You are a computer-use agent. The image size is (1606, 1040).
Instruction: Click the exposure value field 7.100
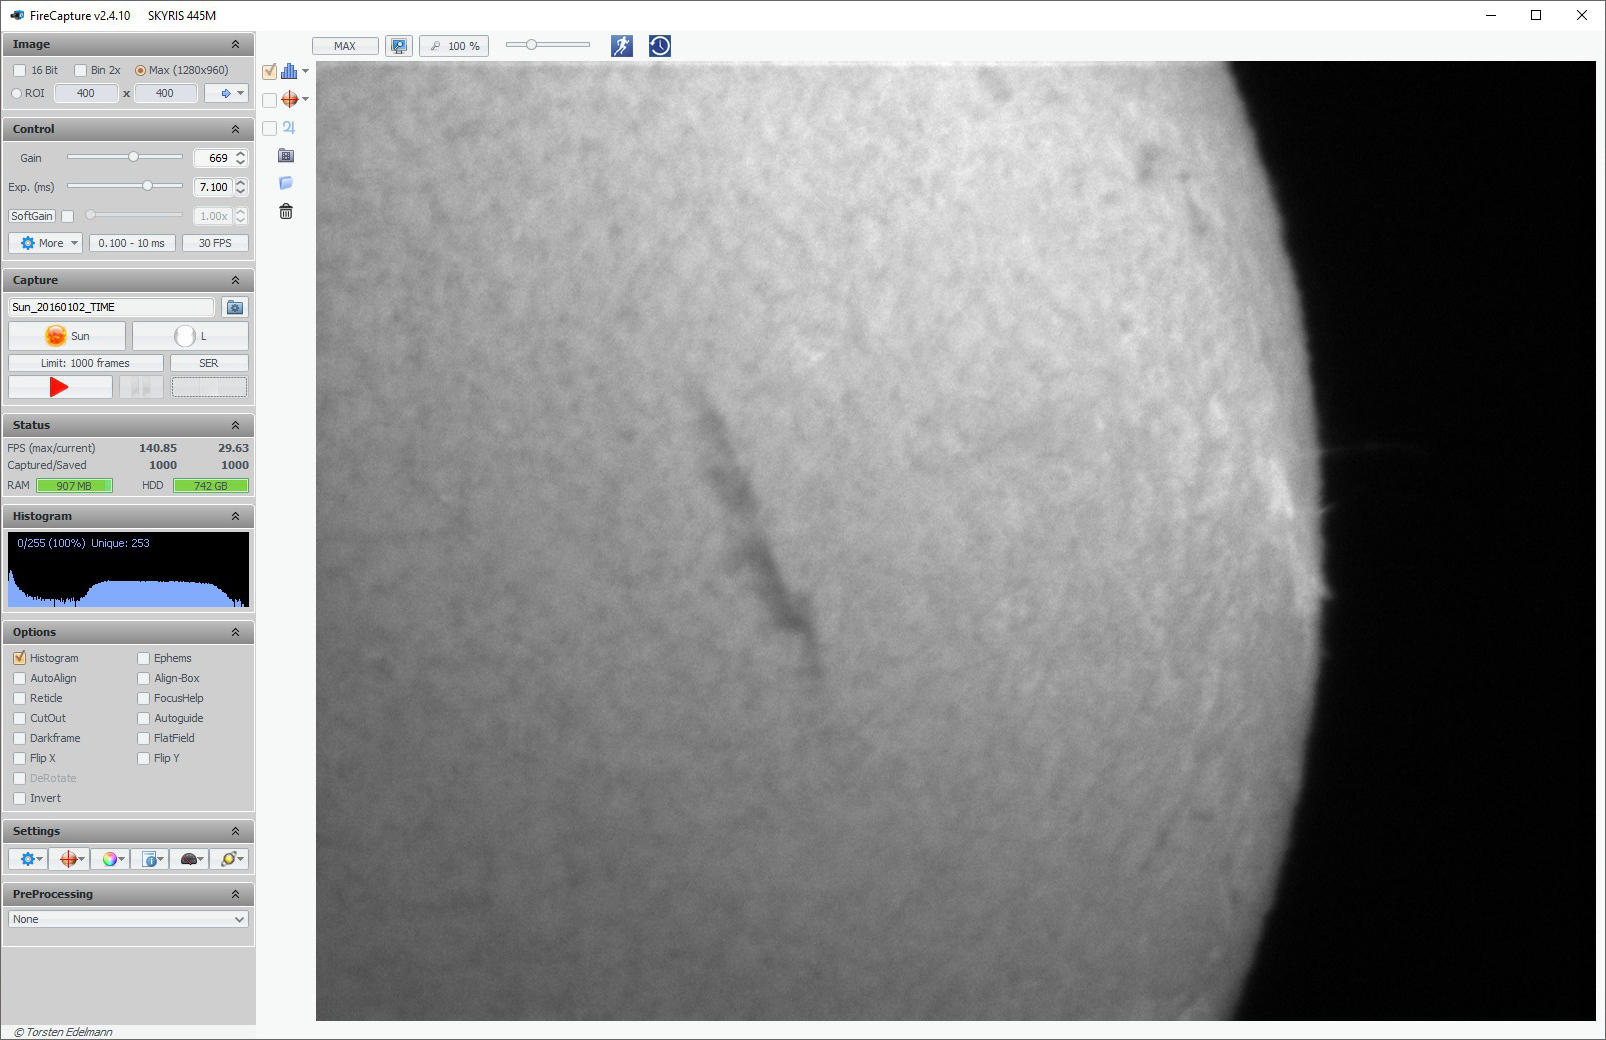pyautogui.click(x=213, y=187)
